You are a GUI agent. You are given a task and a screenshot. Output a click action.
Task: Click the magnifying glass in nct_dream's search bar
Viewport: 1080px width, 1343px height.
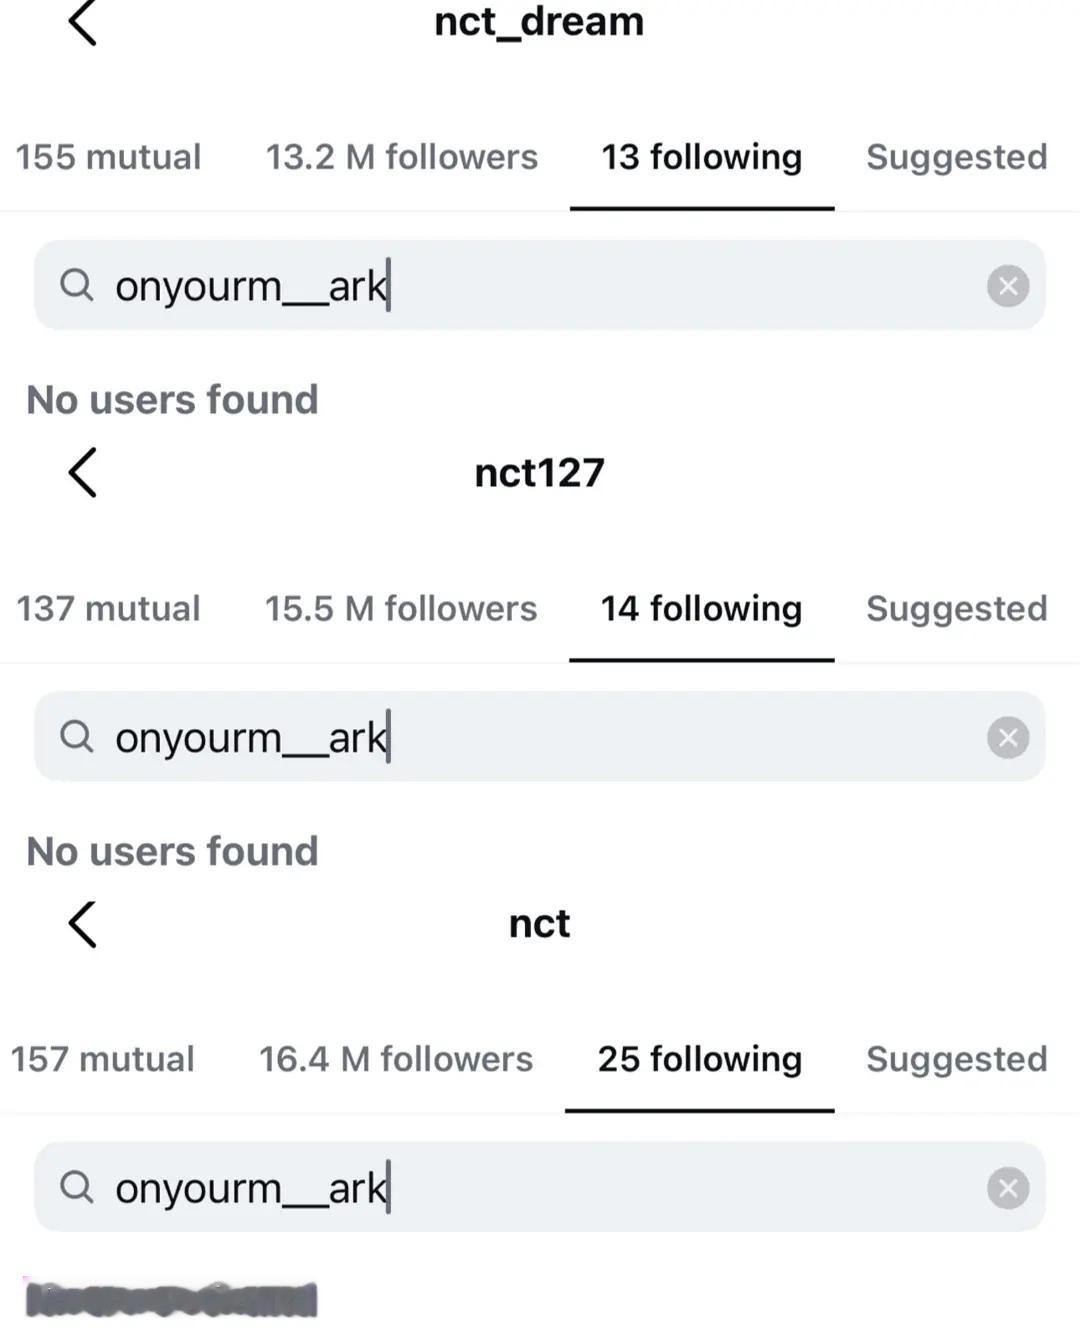[x=76, y=285]
